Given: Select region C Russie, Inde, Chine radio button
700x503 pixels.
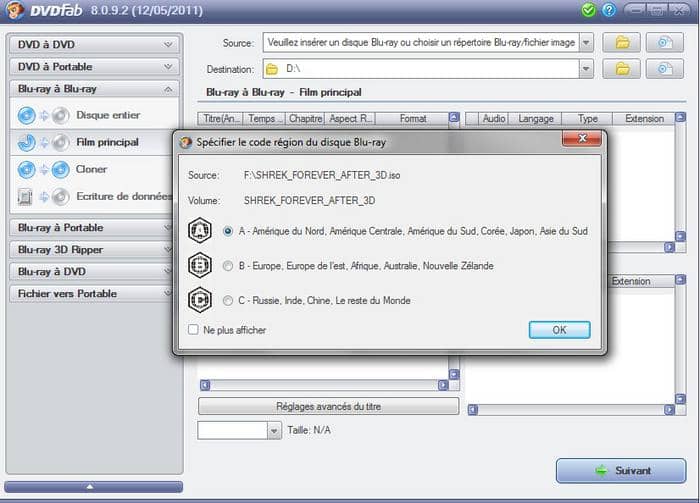Looking at the screenshot, I should 229,300.
